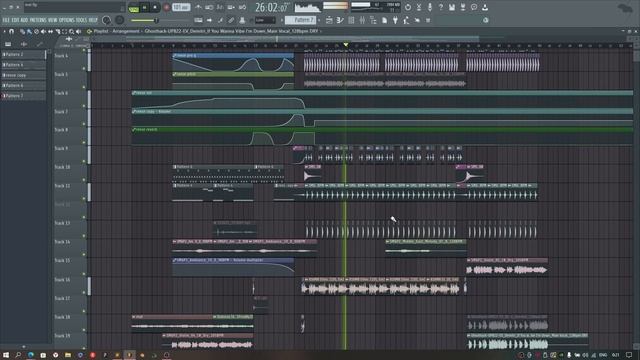Select the playlist Zoom magnifier tool

[71, 31]
